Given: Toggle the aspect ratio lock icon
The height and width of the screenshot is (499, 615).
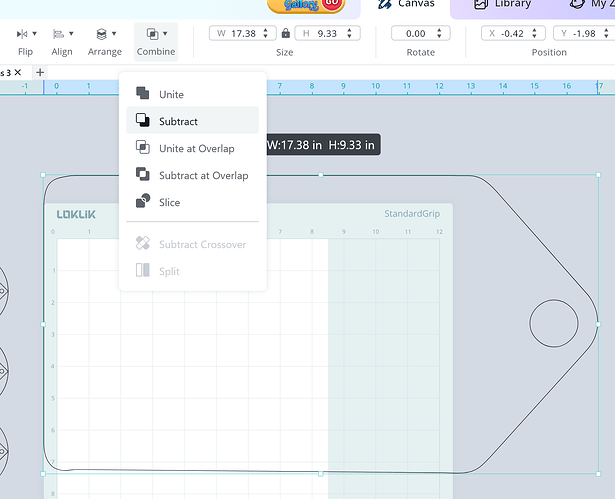Looking at the screenshot, I should [286, 34].
